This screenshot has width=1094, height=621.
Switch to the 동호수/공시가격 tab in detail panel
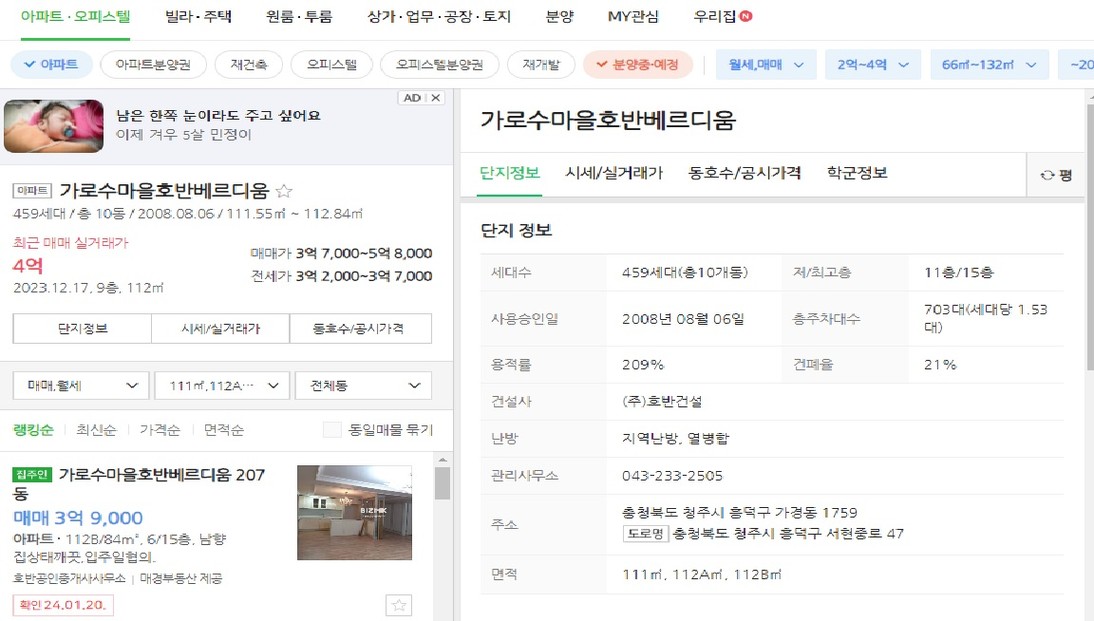pyautogui.click(x=744, y=173)
